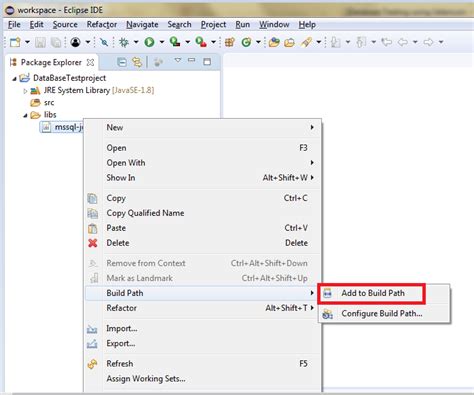Open the Debug dropdown arrow
This screenshot has height=395, width=474.
tap(136, 42)
